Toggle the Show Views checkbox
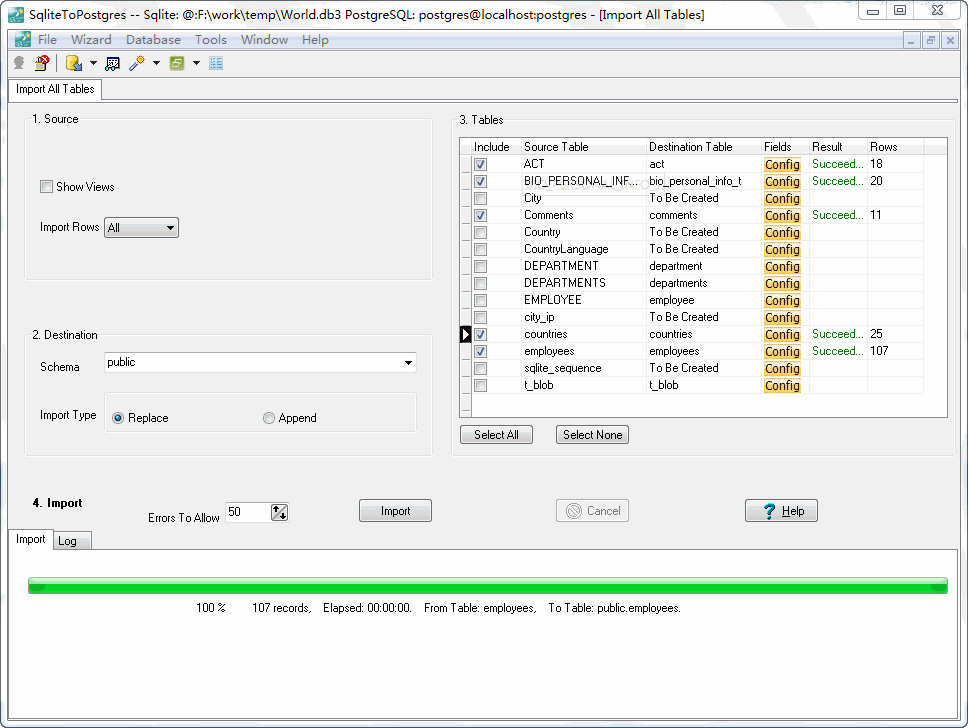The image size is (968, 728). tap(46, 186)
